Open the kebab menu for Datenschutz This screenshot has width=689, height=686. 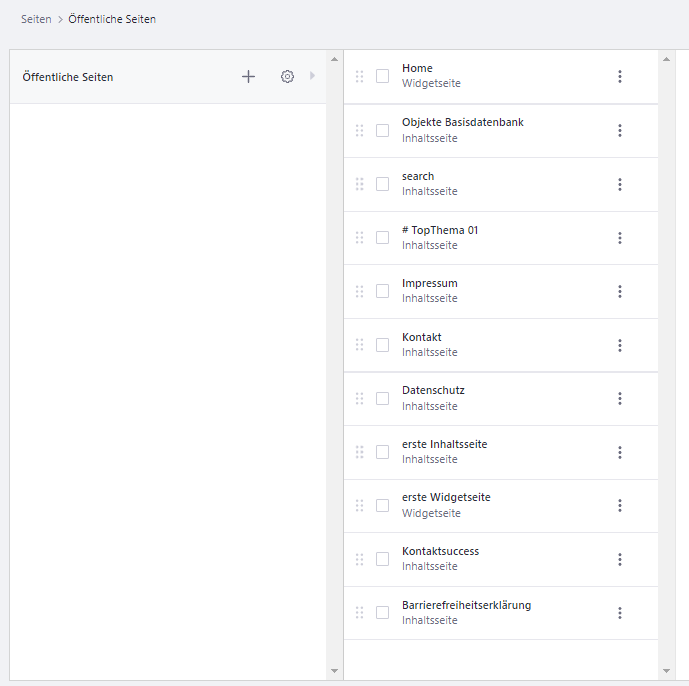coord(620,399)
